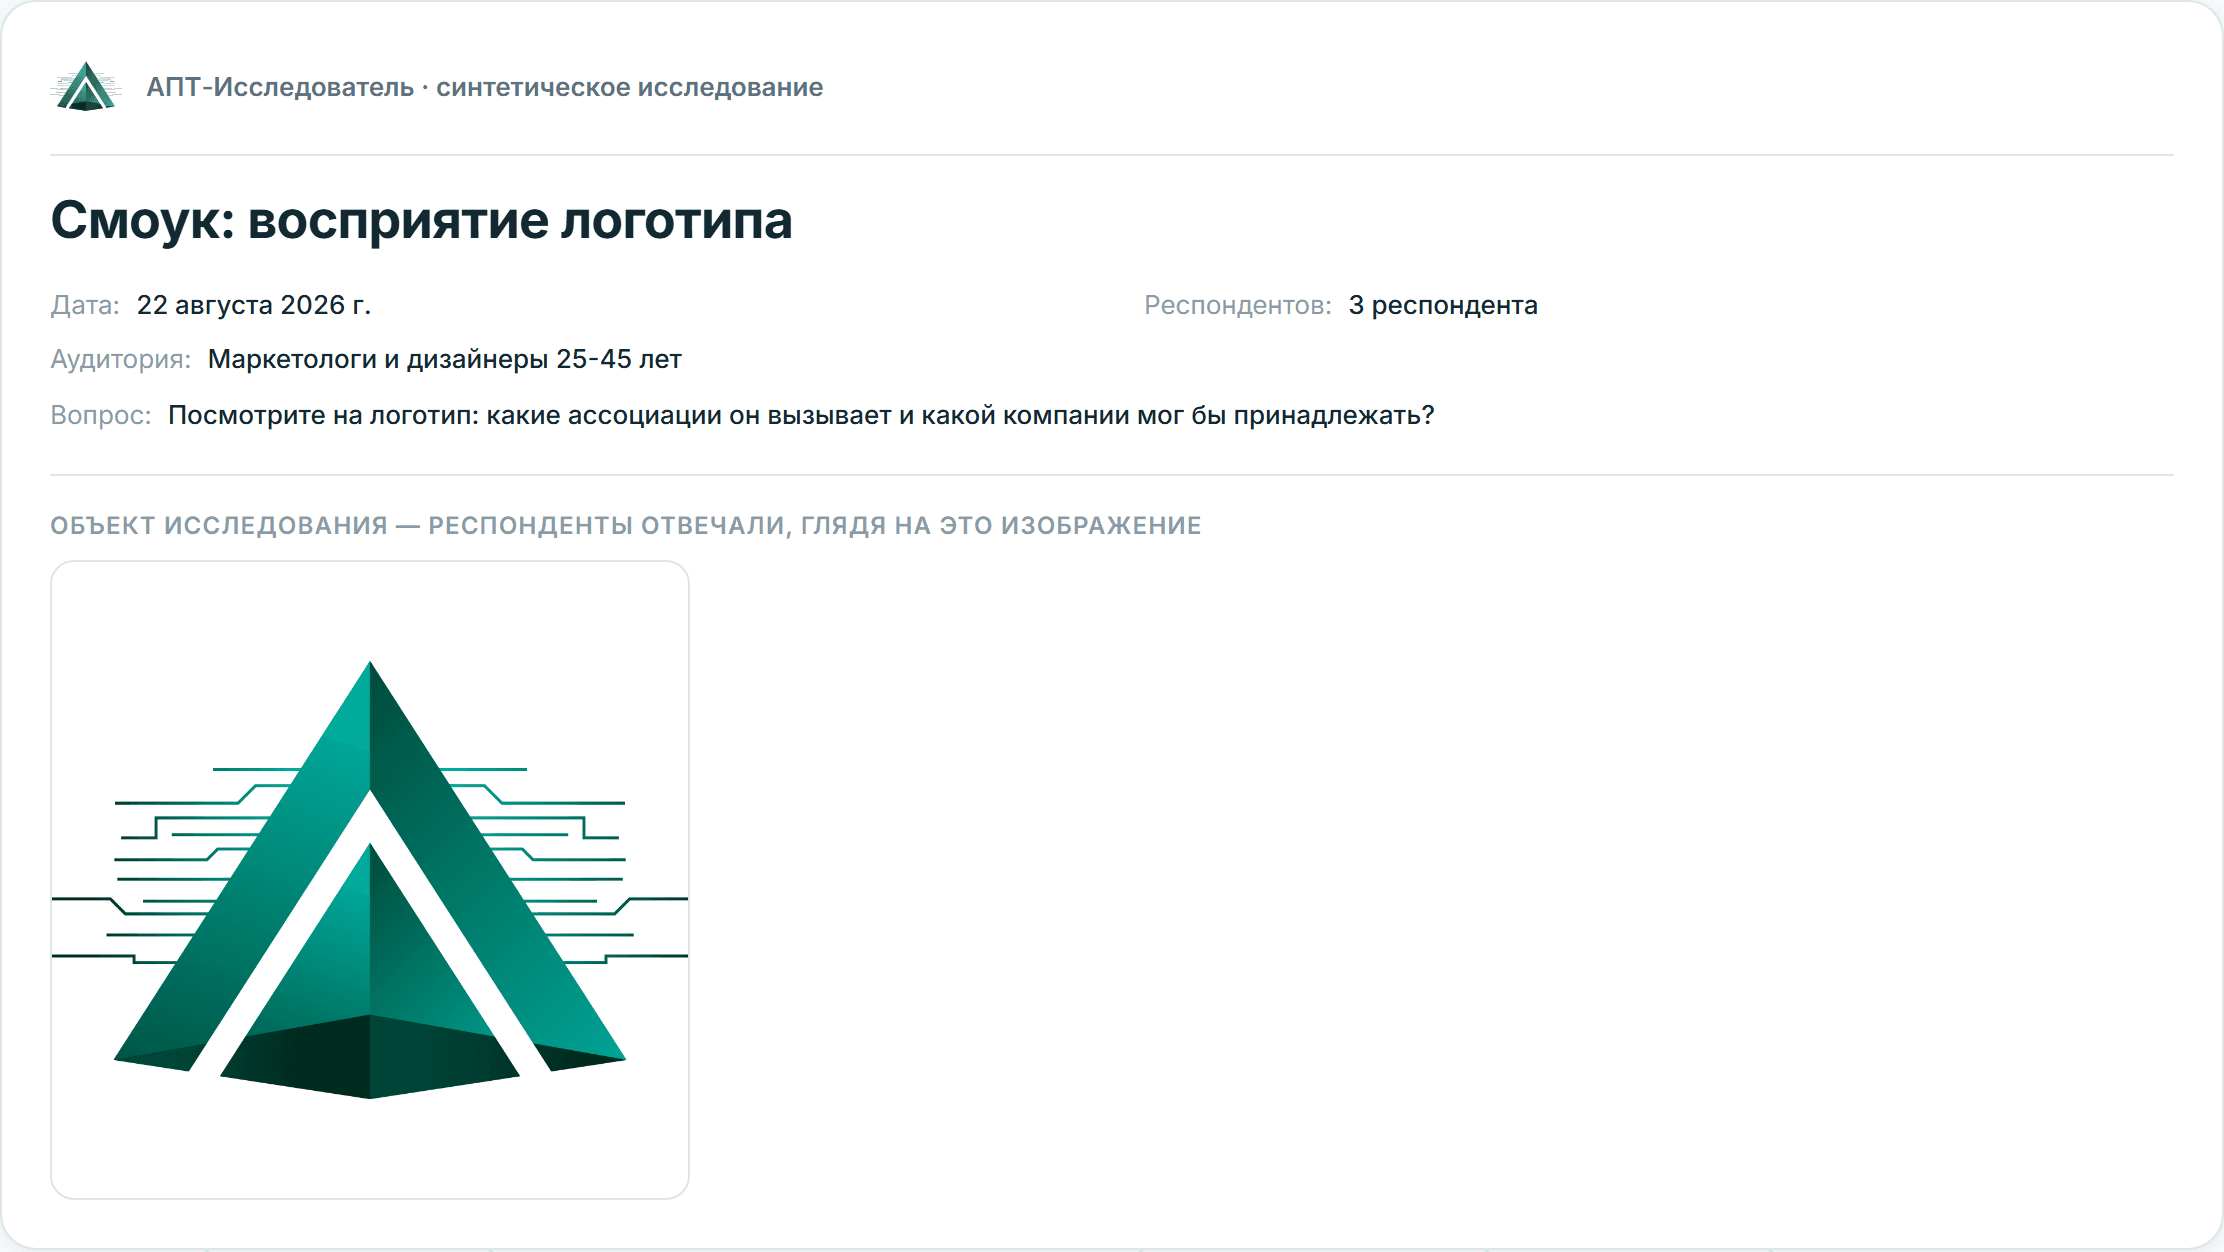Viewport: 2224px width, 1252px height.
Task: Select the header text 'АПТ-Исследователь · синтетическое исследование'
Action: [x=485, y=87]
